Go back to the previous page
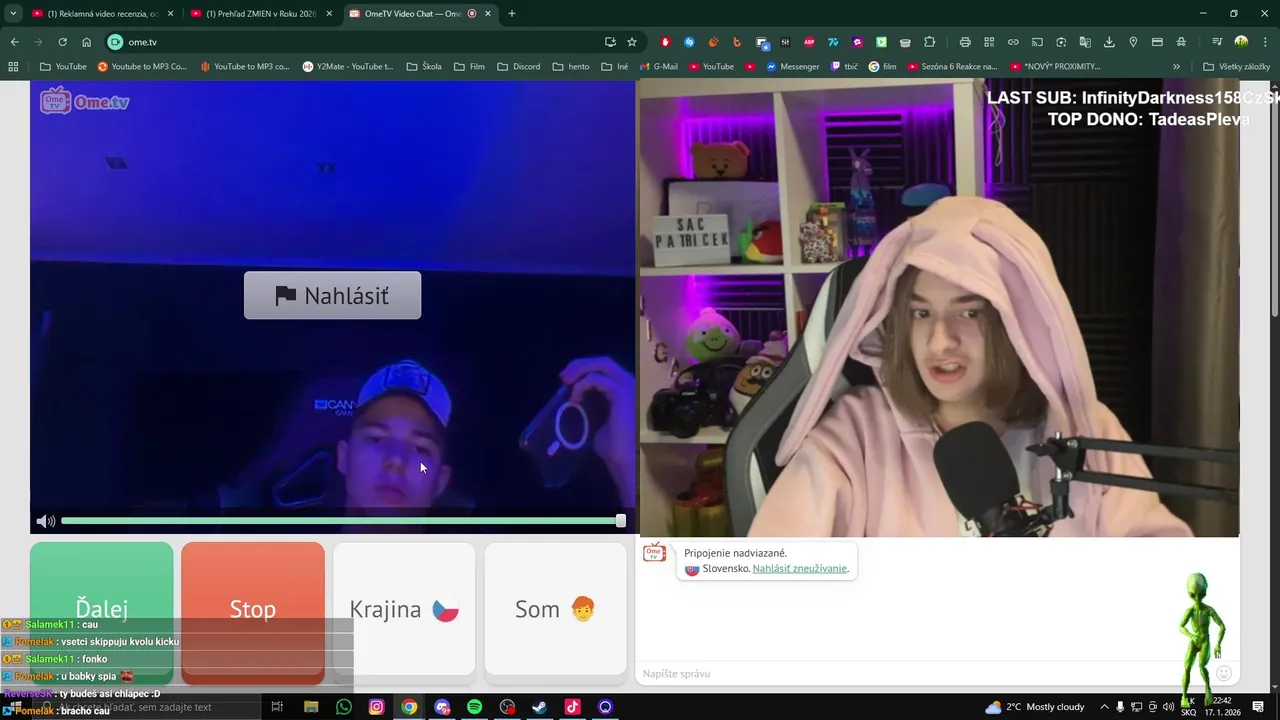 click(14, 42)
